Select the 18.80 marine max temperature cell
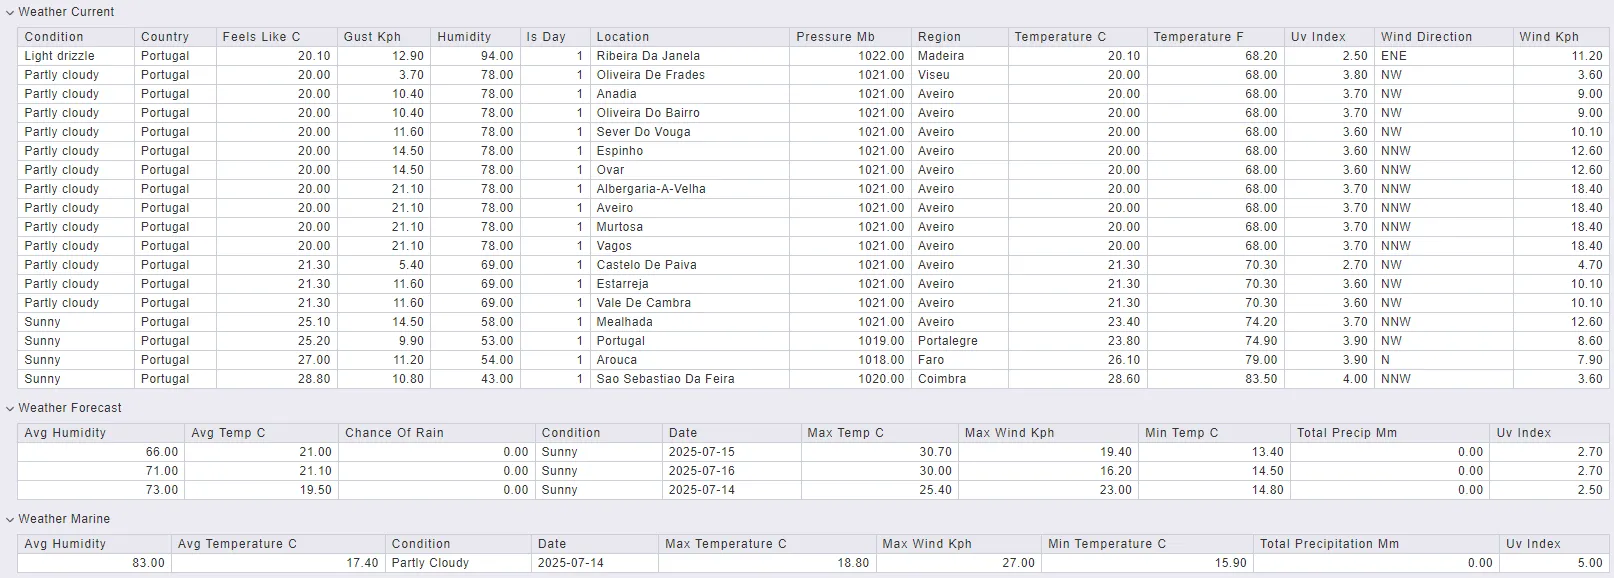 pyautogui.click(x=767, y=563)
